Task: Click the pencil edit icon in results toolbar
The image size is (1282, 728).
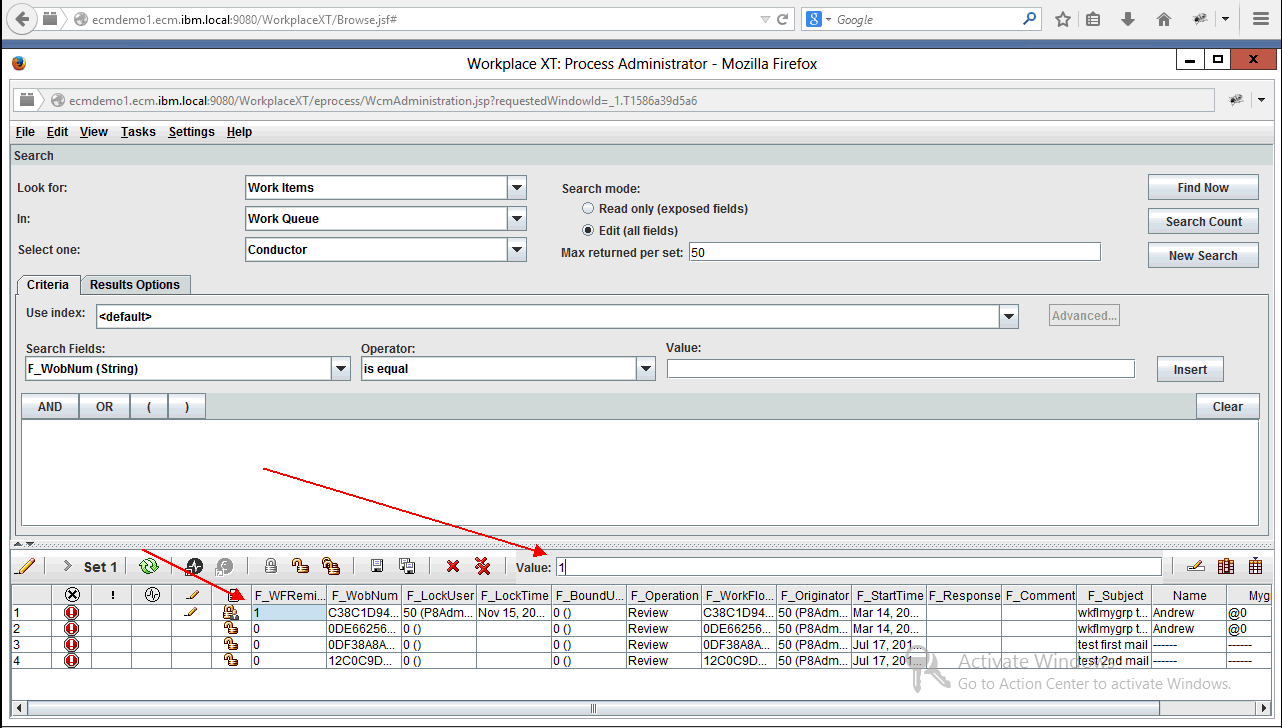Action: coord(26,567)
